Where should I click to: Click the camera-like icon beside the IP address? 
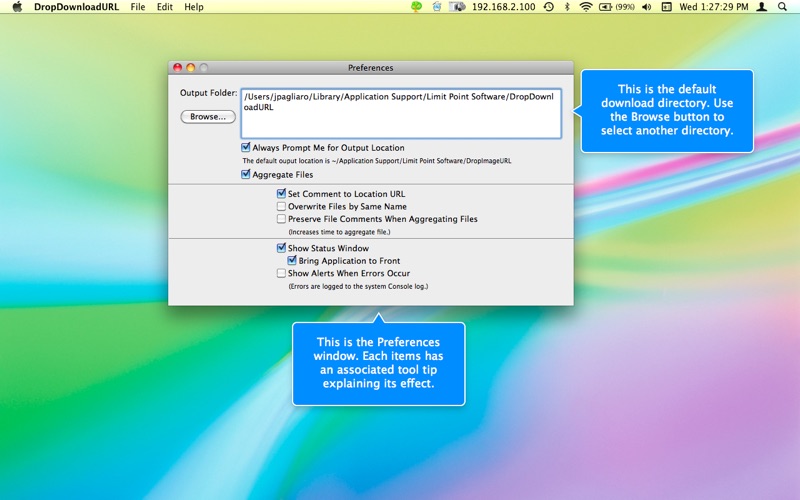coord(457,7)
